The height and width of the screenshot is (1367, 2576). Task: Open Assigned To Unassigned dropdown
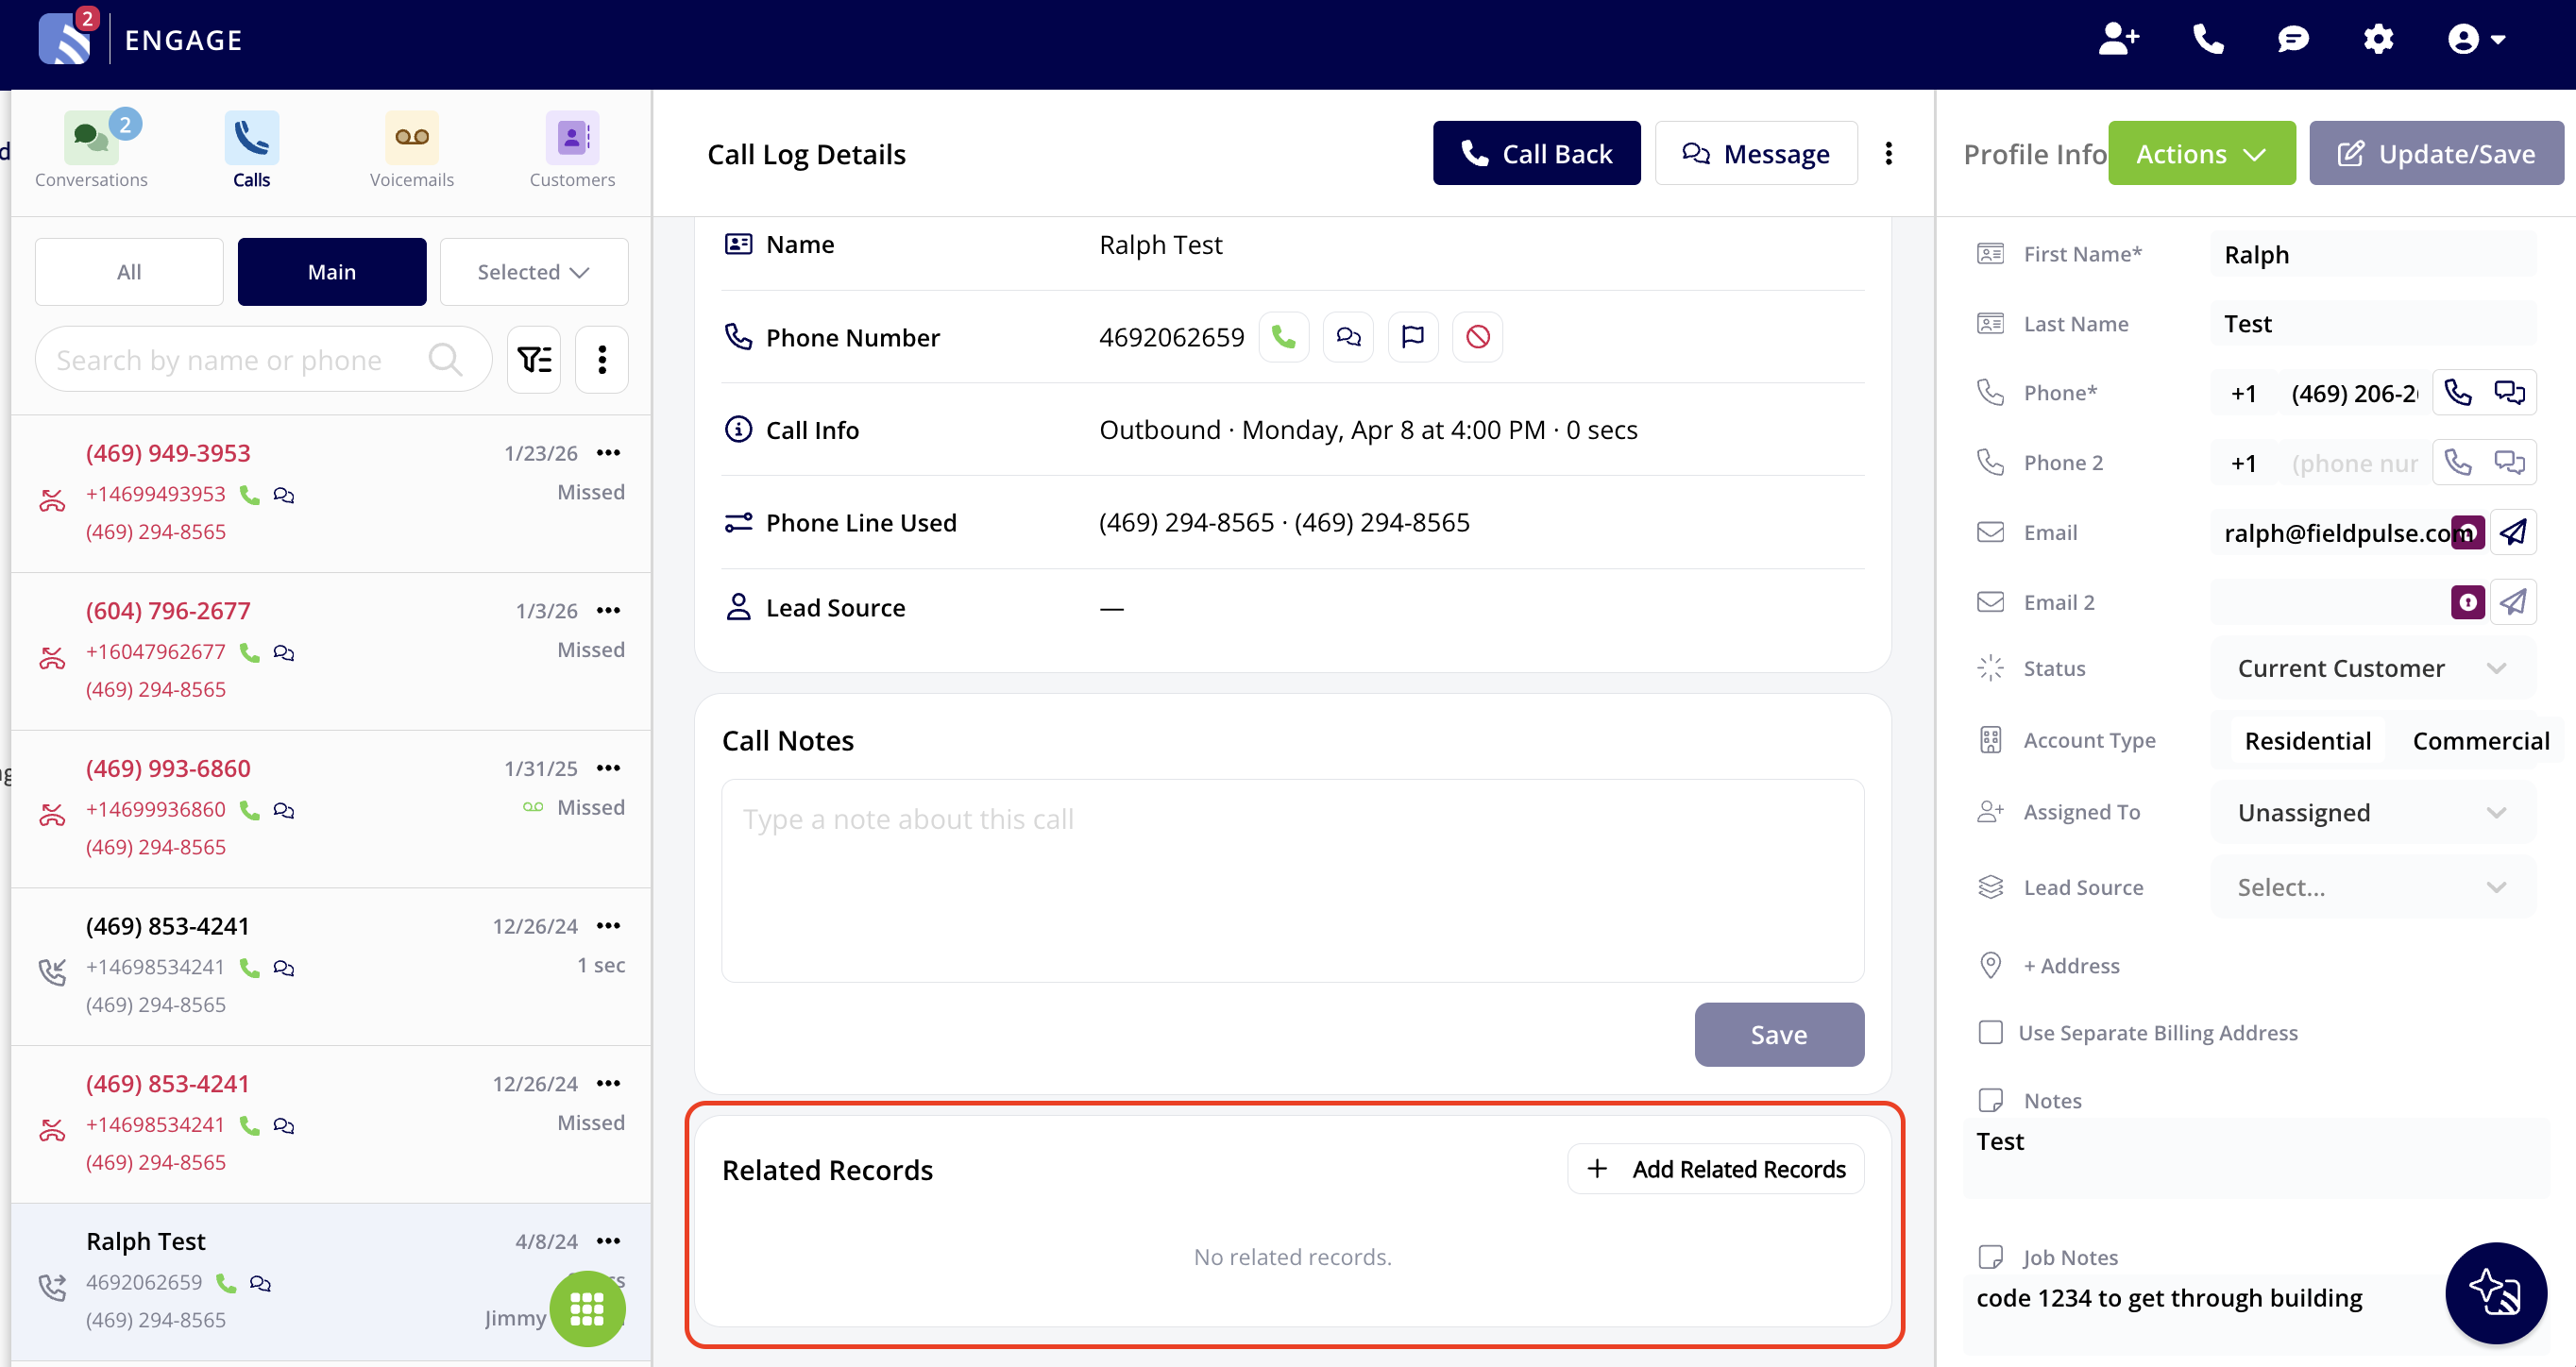[2371, 812]
